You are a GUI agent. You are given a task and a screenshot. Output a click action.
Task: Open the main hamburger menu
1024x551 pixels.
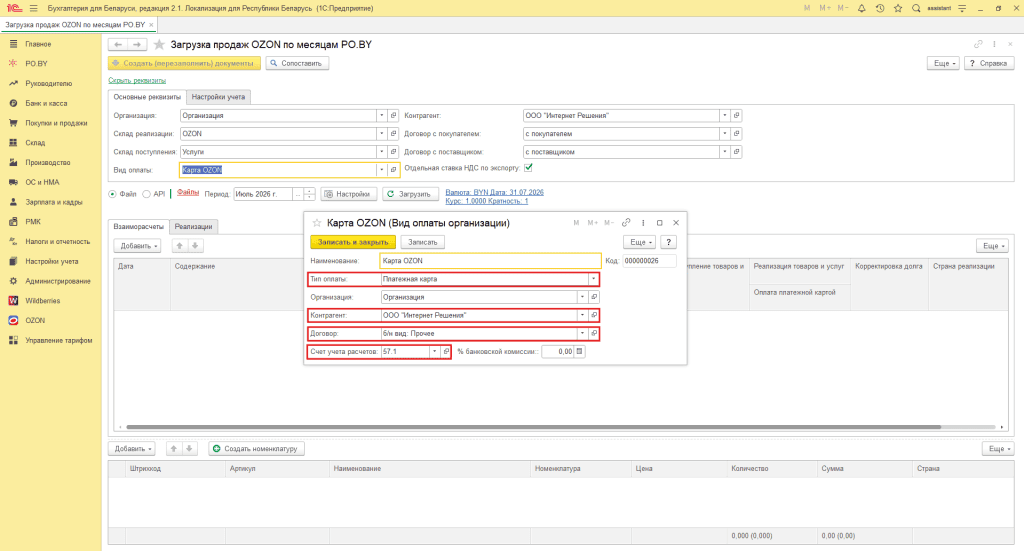34,8
